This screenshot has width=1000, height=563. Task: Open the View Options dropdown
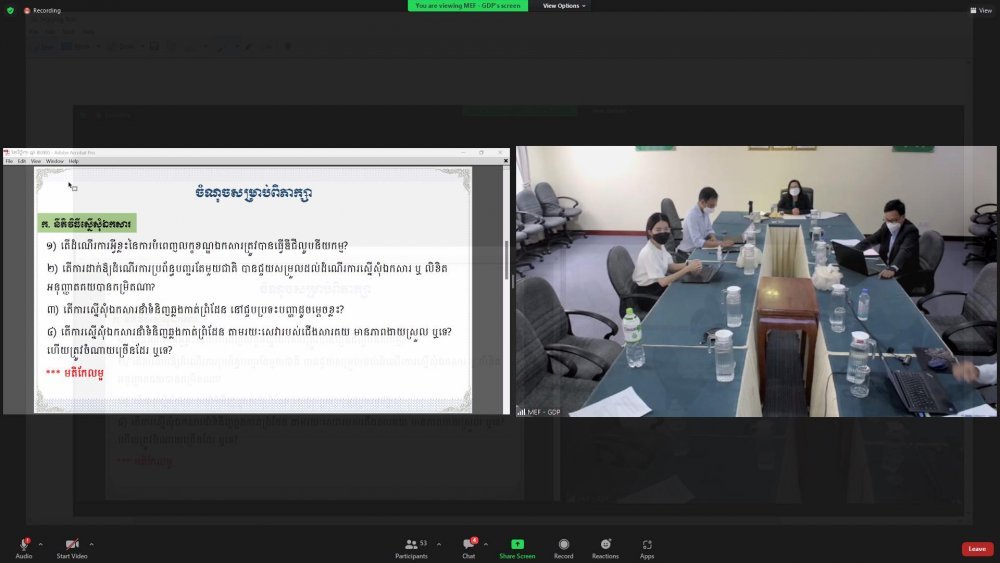pos(565,6)
